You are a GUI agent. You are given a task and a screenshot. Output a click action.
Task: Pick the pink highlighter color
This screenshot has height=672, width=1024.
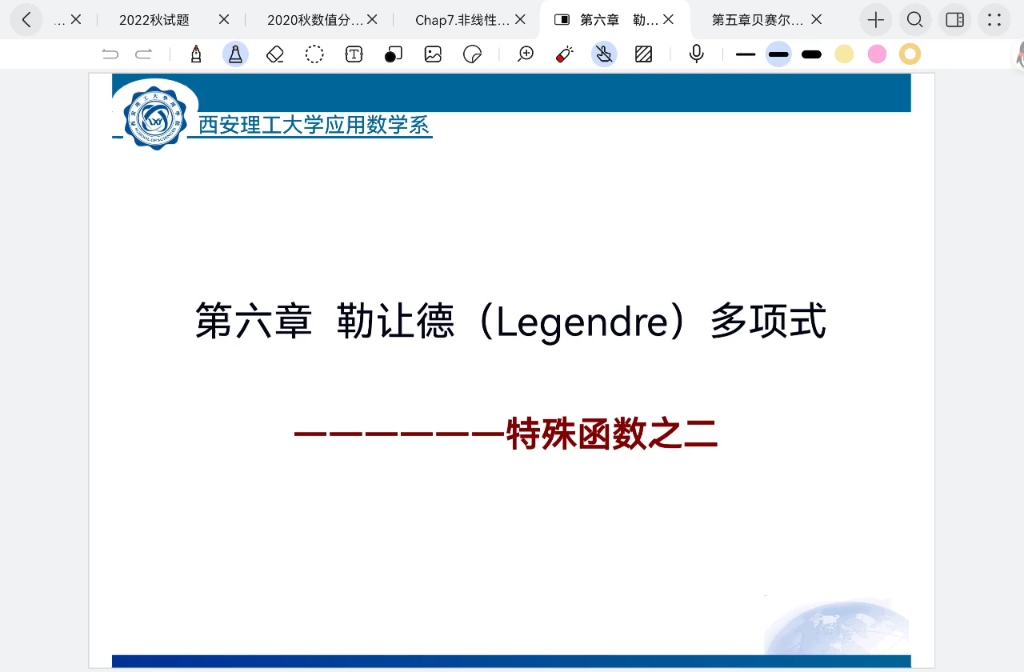(877, 54)
